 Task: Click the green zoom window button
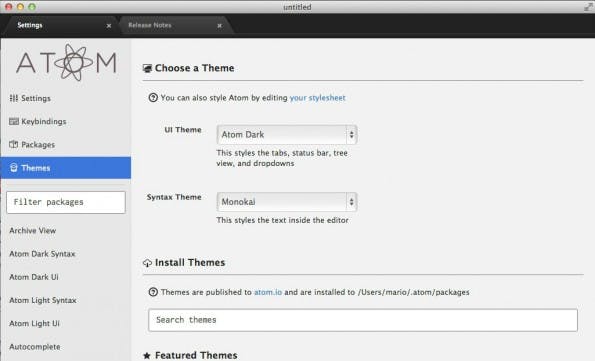[x=32, y=7]
